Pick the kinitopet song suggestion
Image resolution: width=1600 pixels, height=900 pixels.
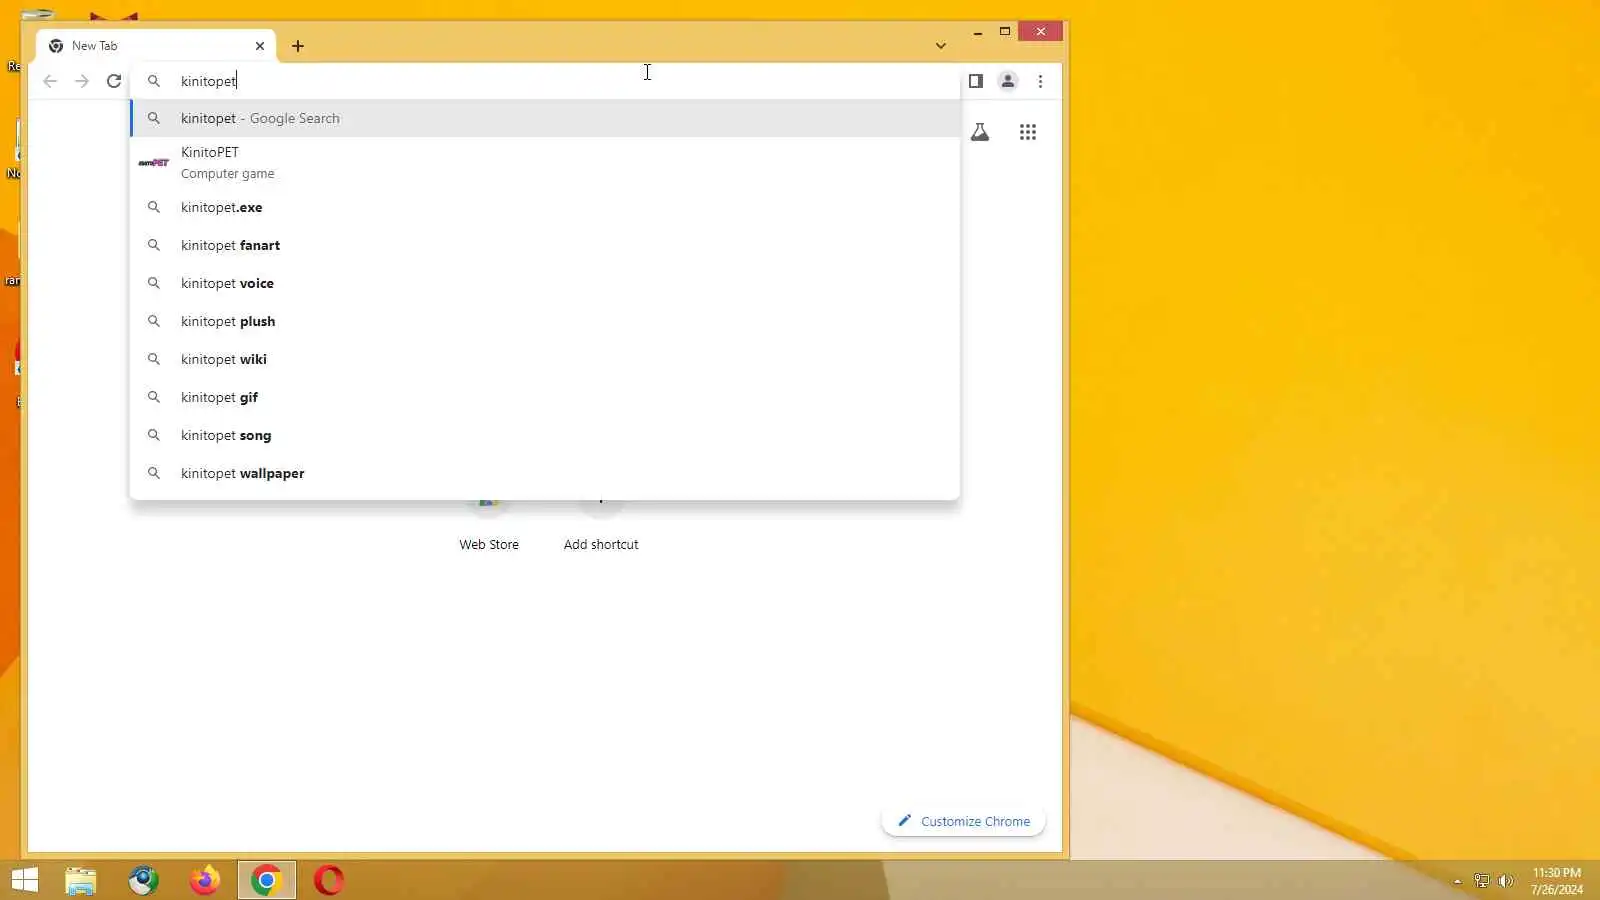[x=545, y=435]
